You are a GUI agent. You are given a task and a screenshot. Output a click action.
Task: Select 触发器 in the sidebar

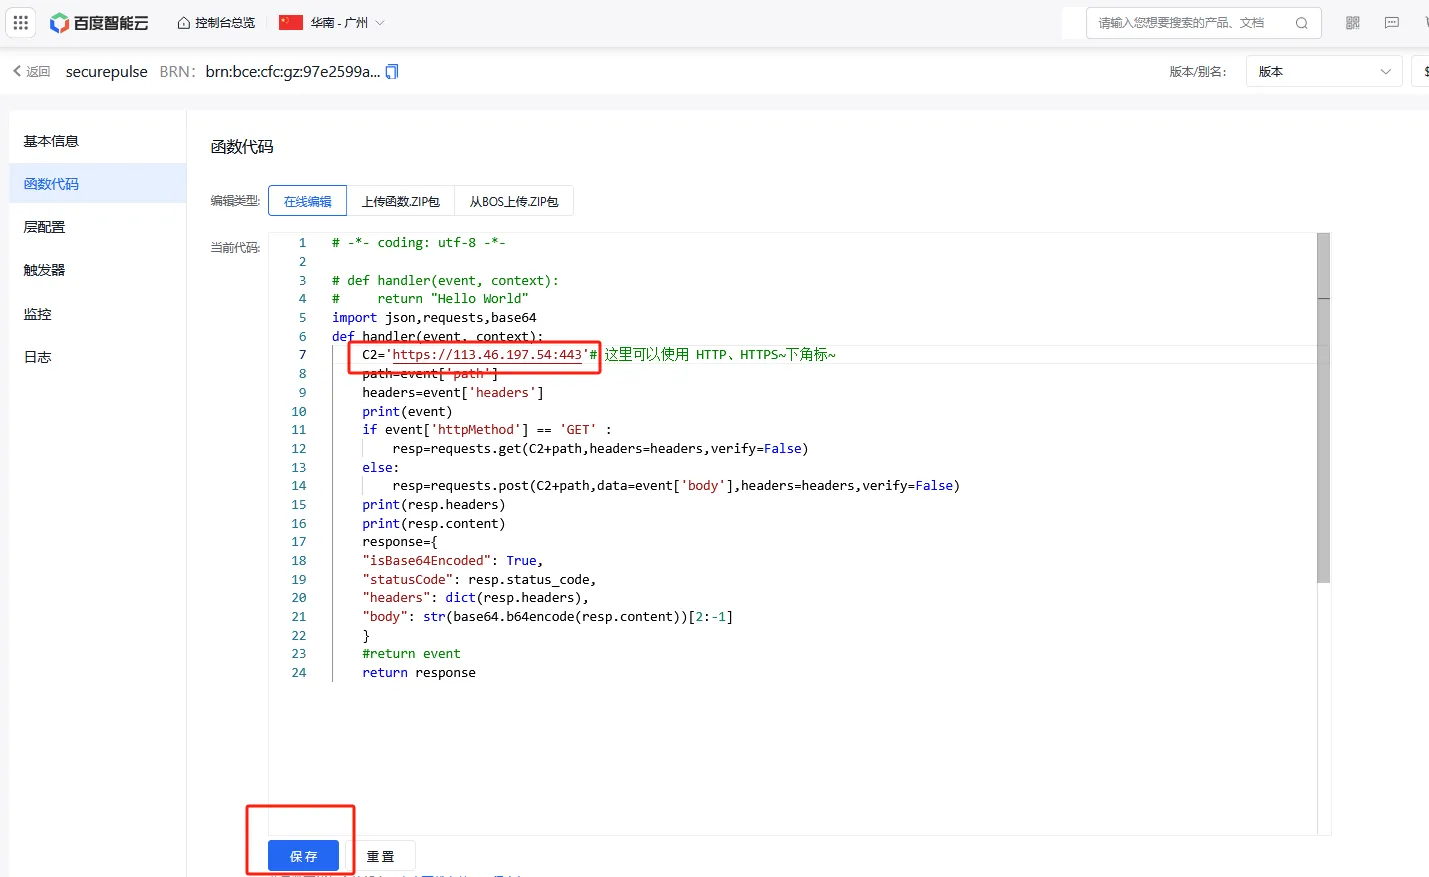pos(97,270)
